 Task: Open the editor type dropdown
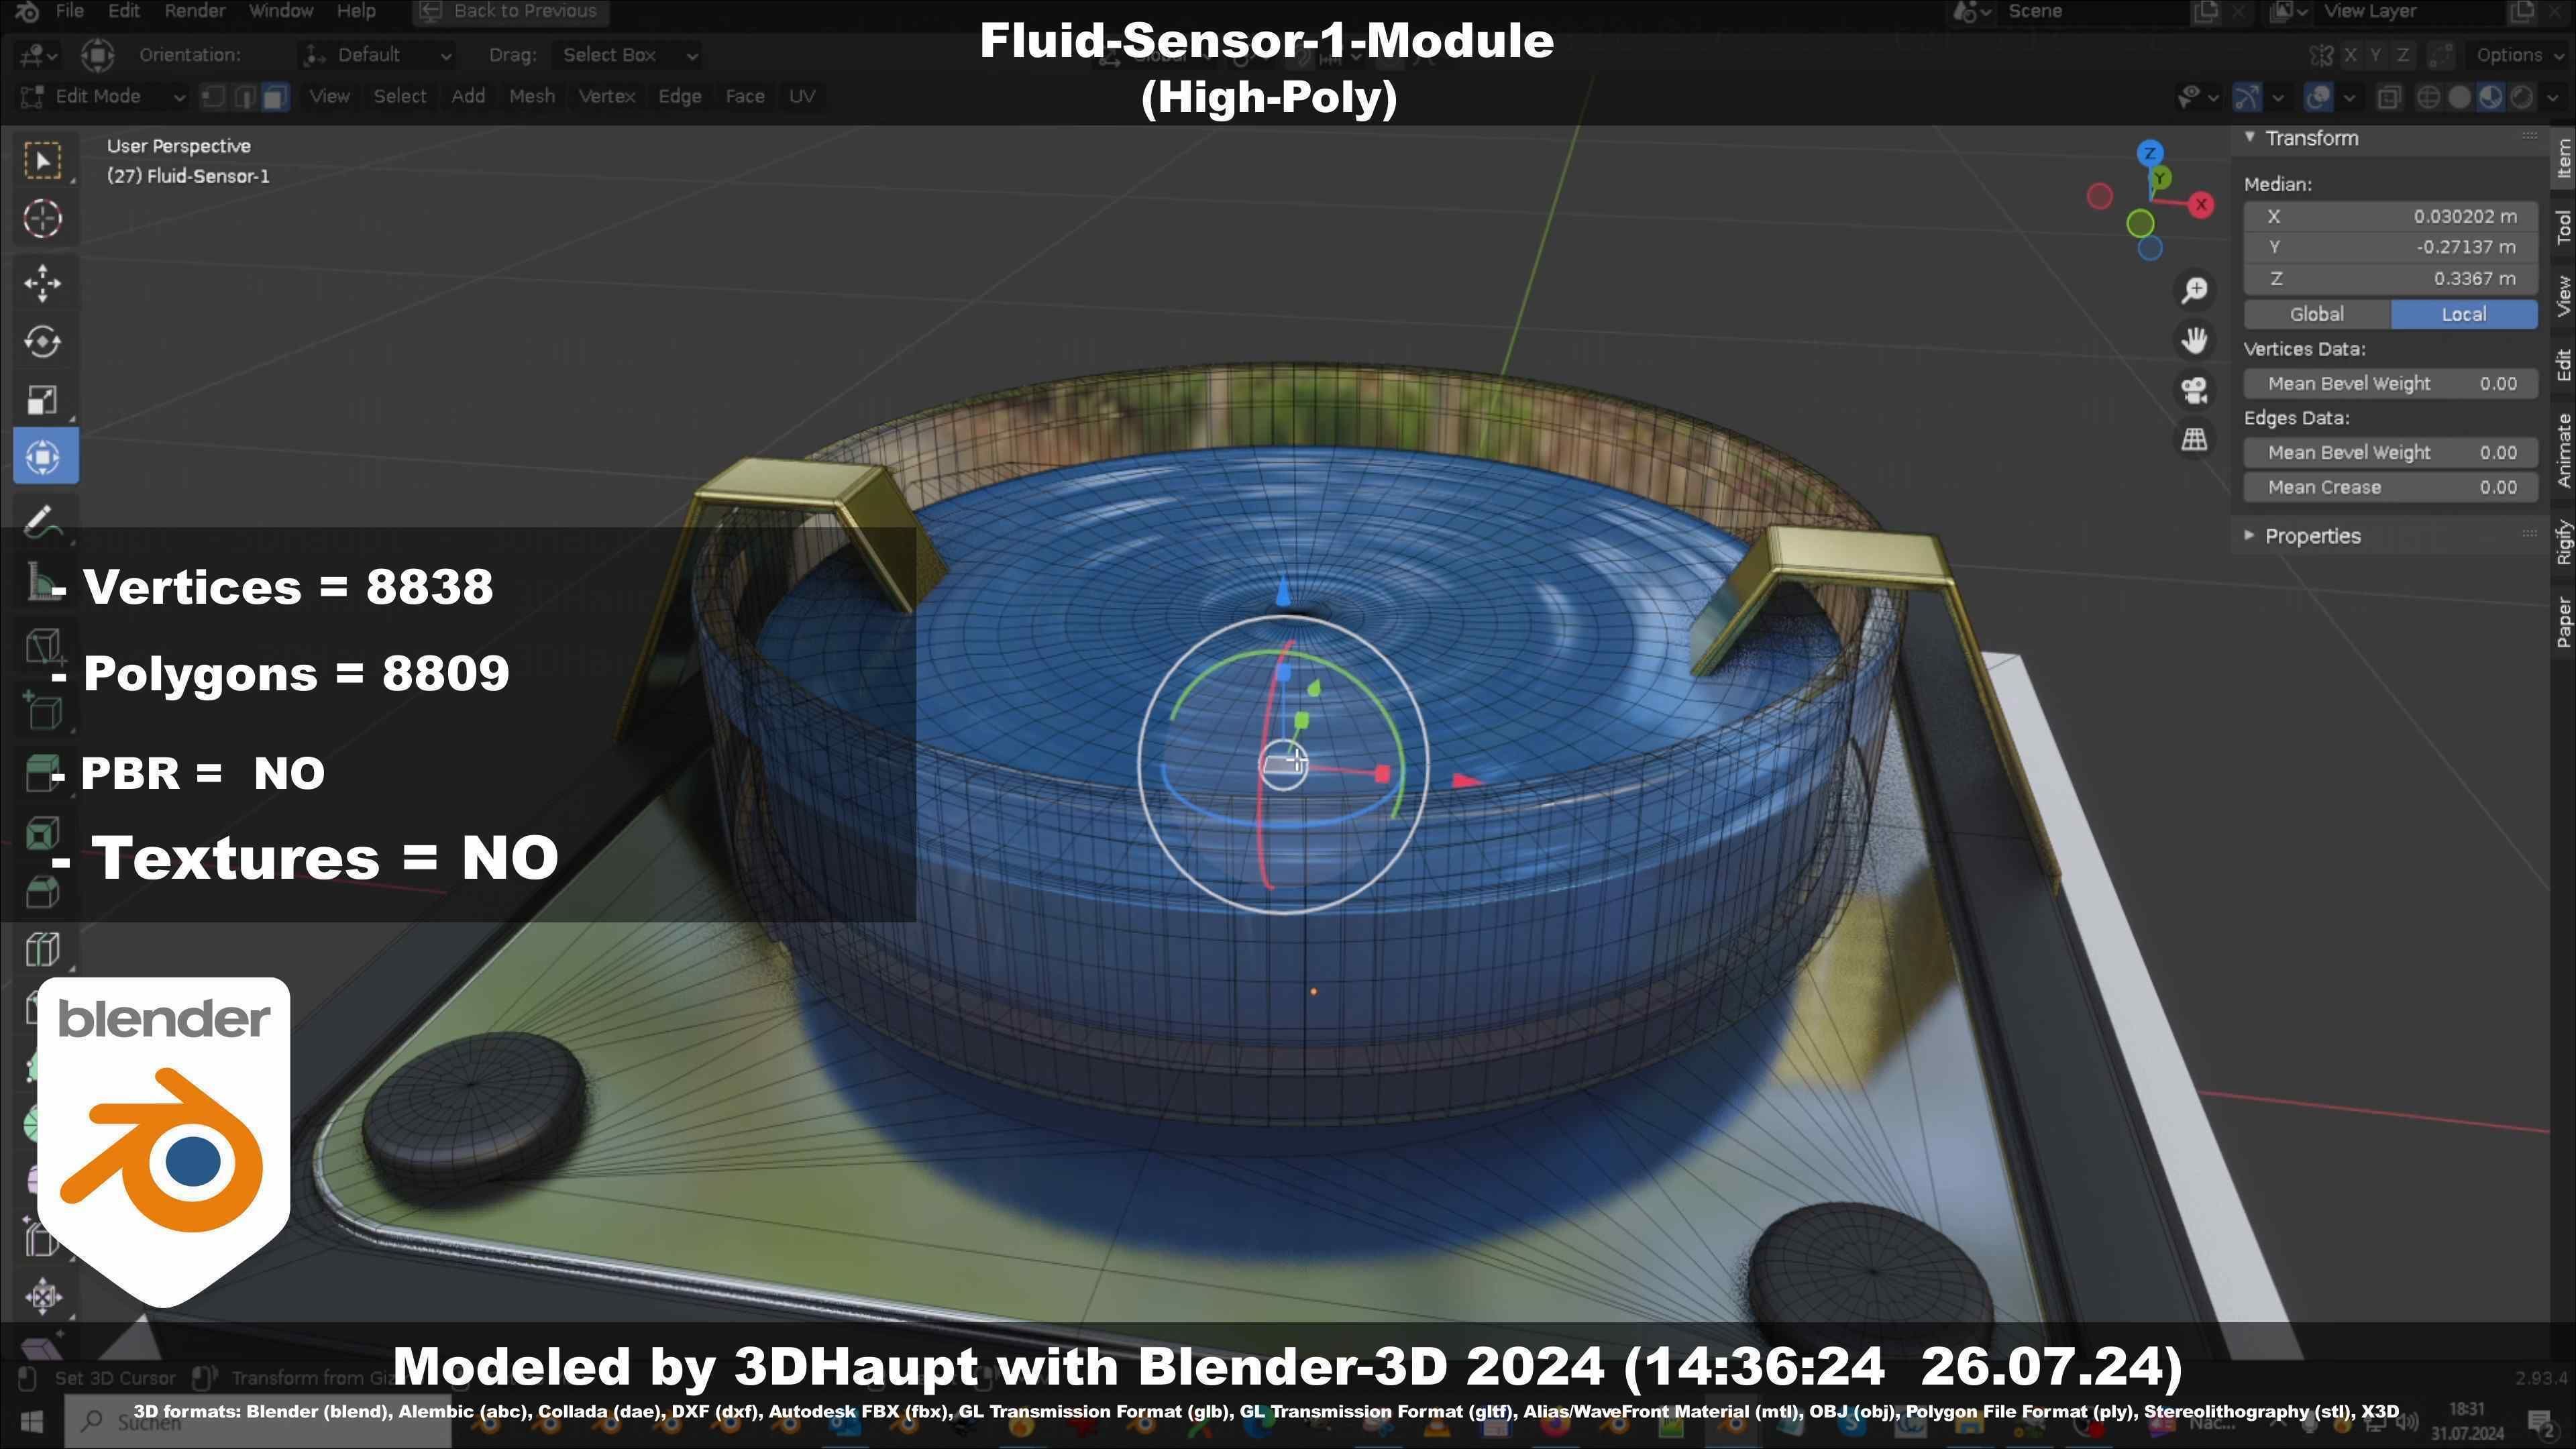(x=38, y=55)
